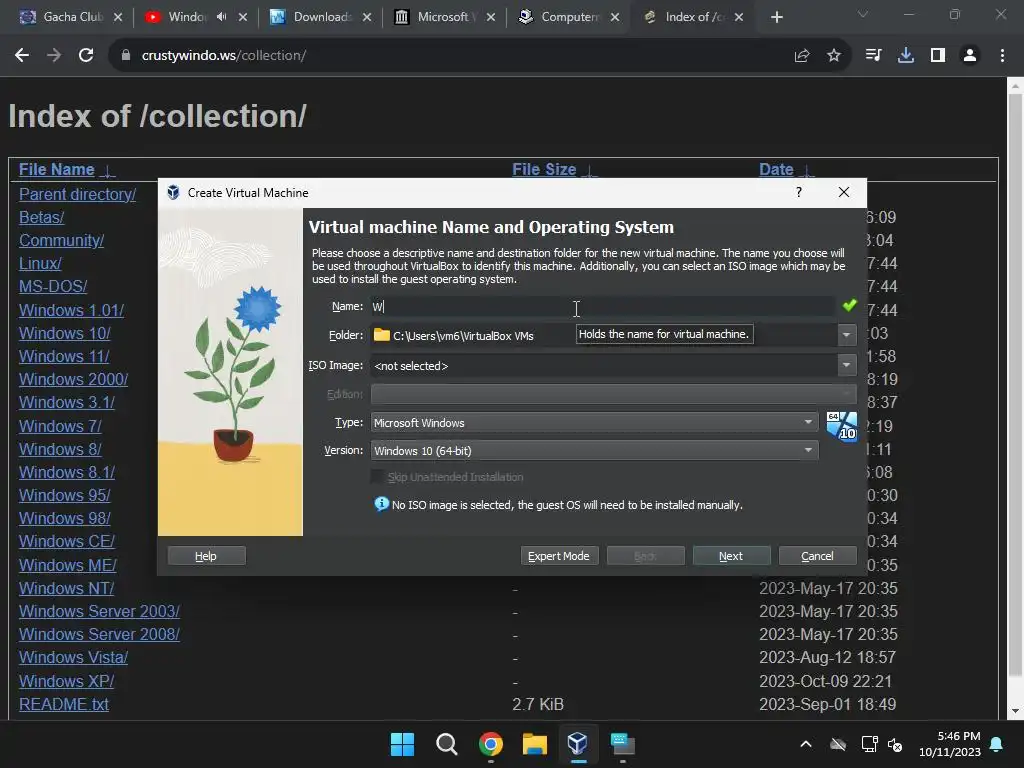
Task: Open Chrome downloads icon
Action: pos(906,56)
